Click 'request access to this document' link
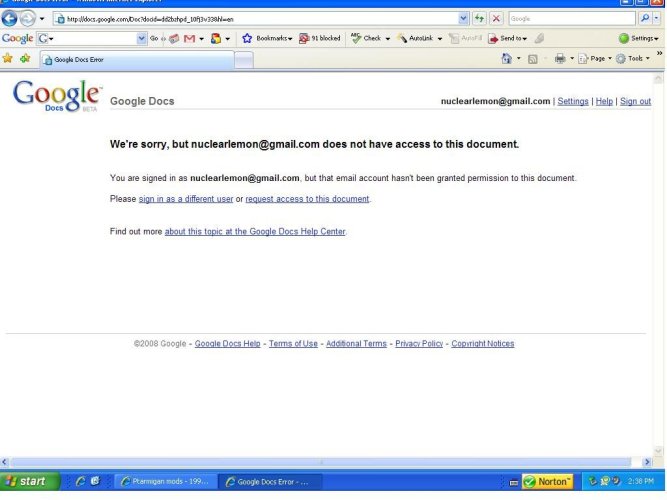The height and width of the screenshot is (500, 667). click(307, 199)
